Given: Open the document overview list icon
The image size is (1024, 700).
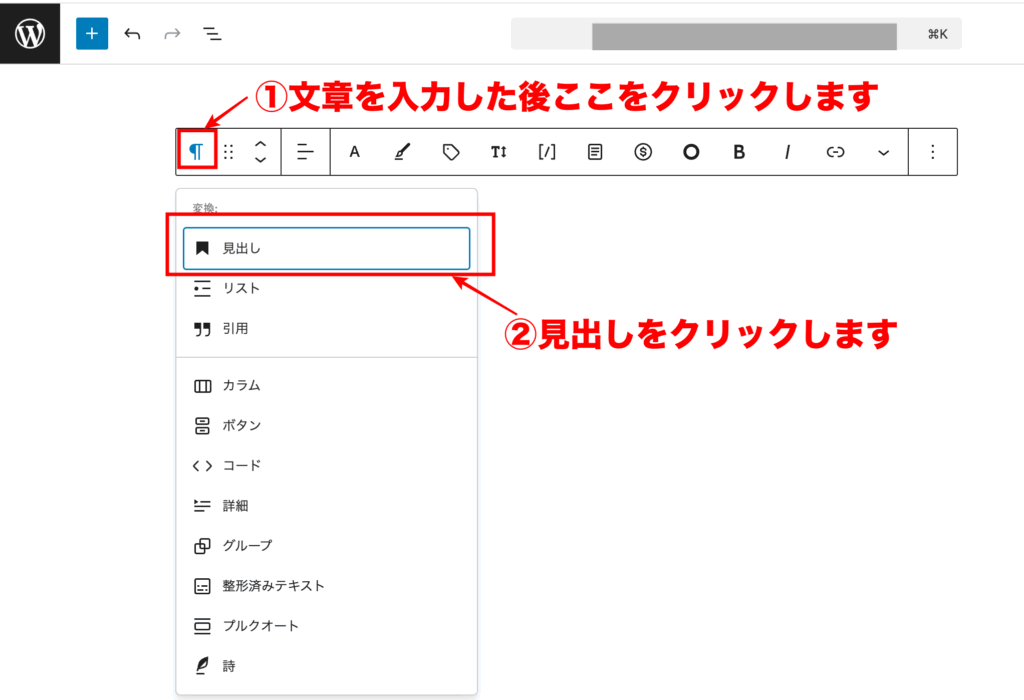Looking at the screenshot, I should pos(212,33).
